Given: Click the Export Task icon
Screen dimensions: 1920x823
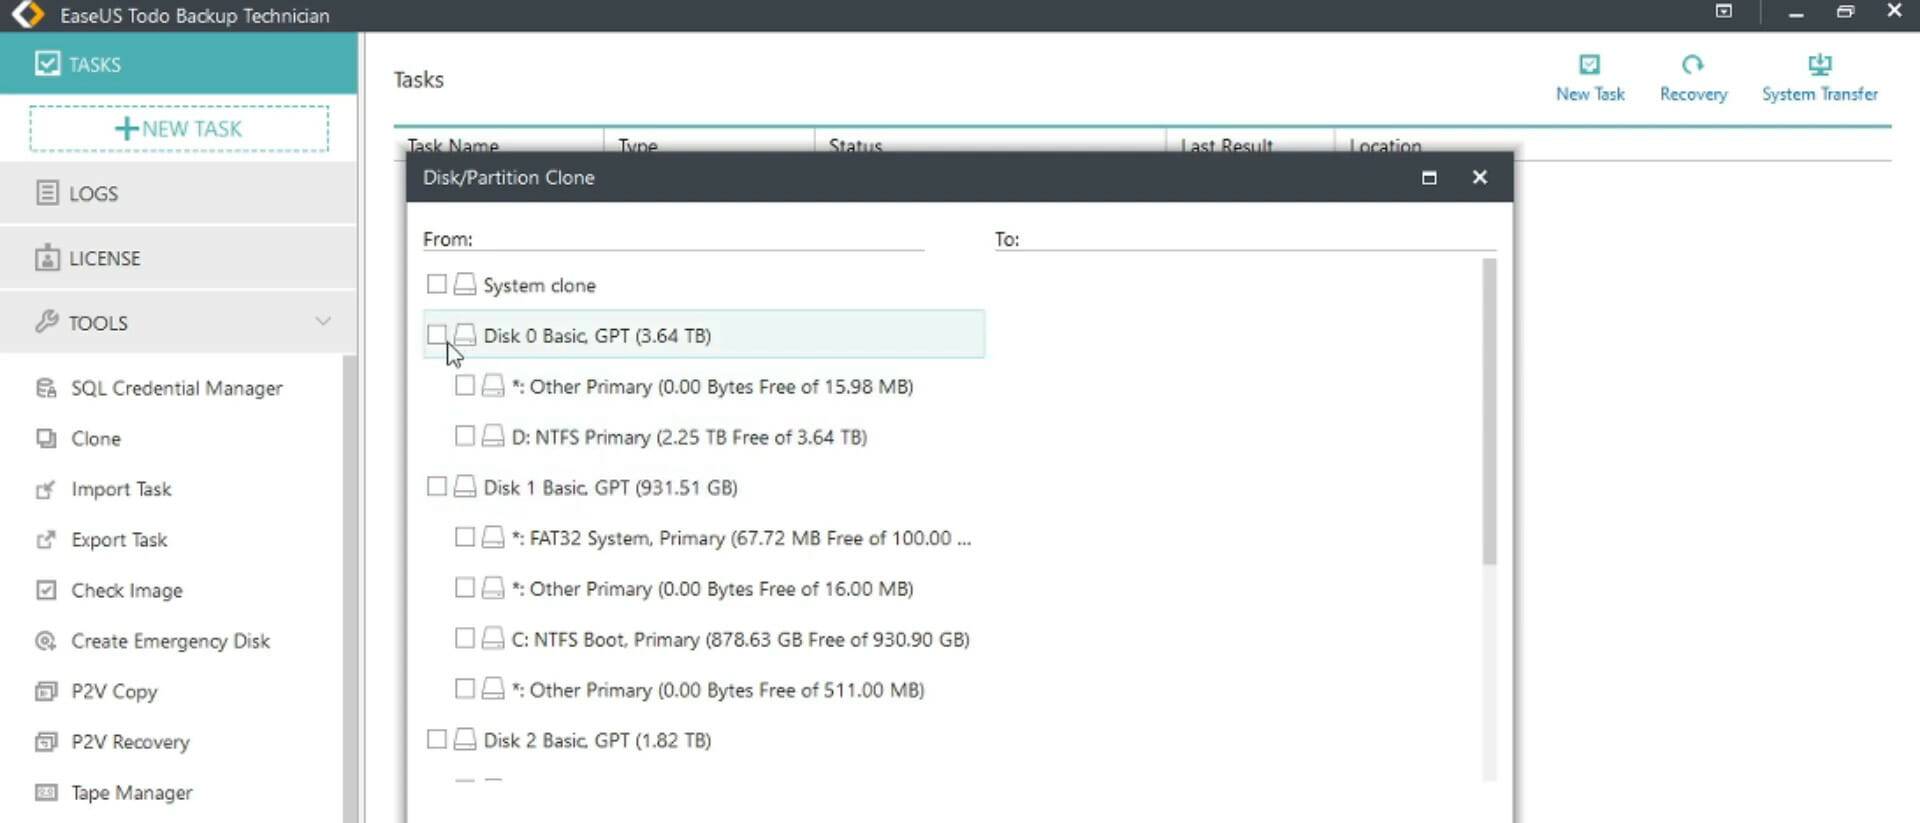Looking at the screenshot, I should tap(46, 540).
